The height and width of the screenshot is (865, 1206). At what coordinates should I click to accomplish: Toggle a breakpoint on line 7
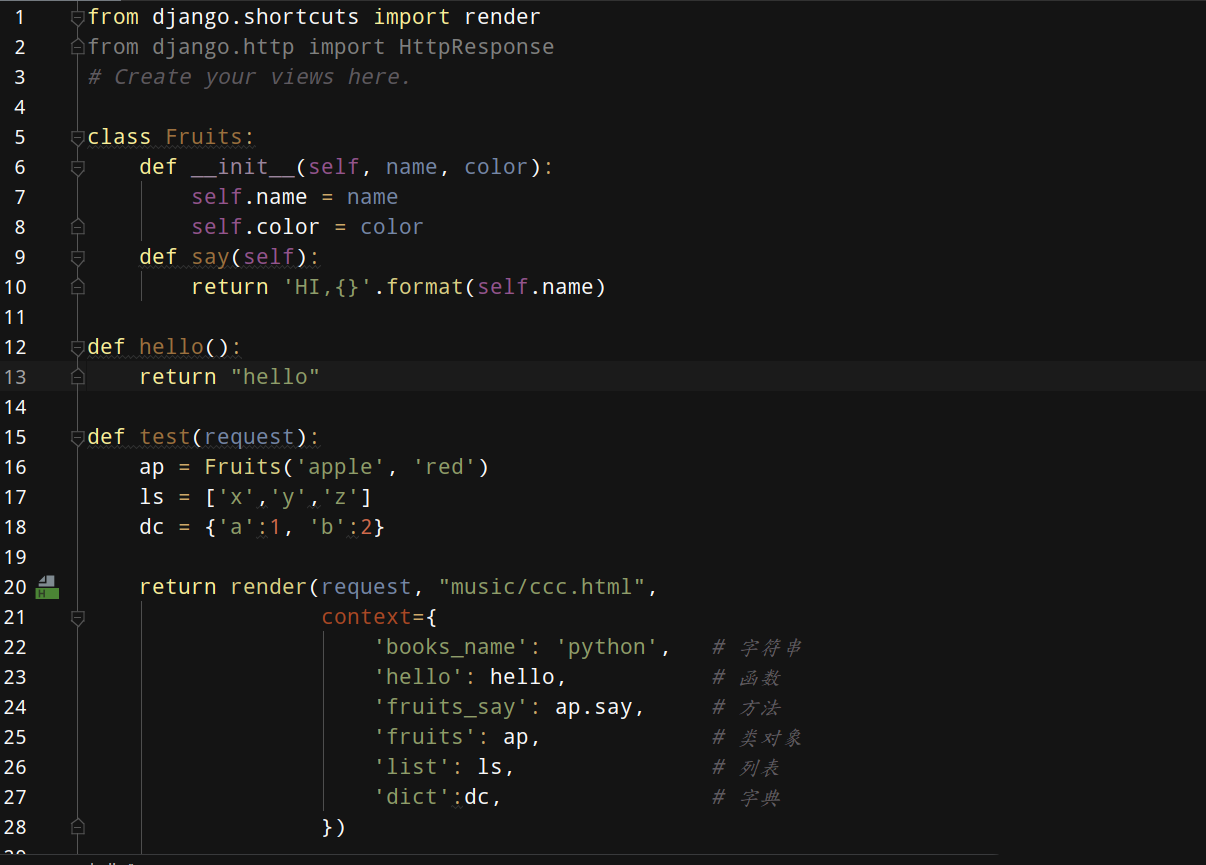pyautogui.click(x=47, y=196)
